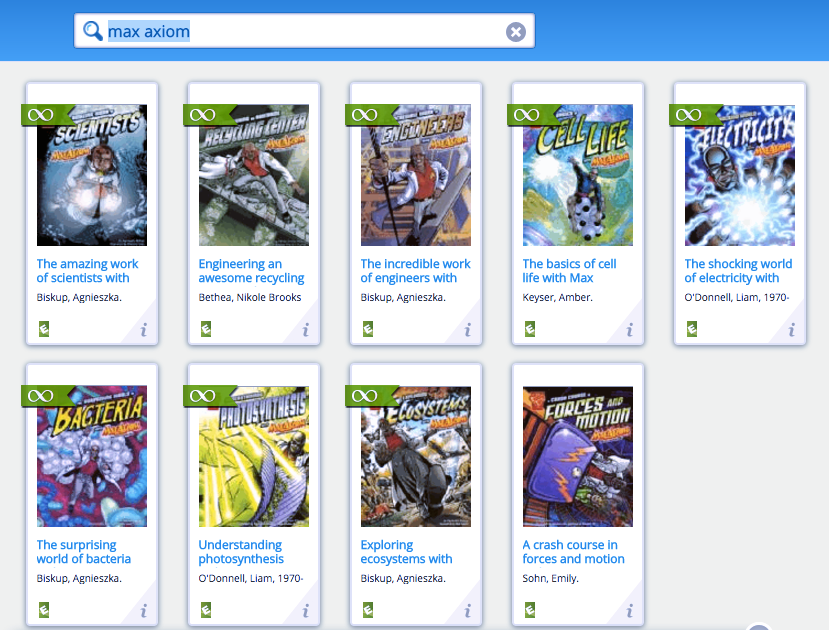This screenshot has width=829, height=630.
Task: Click the infinity ribbon on the Ecosystems cover
Action: (x=369, y=396)
